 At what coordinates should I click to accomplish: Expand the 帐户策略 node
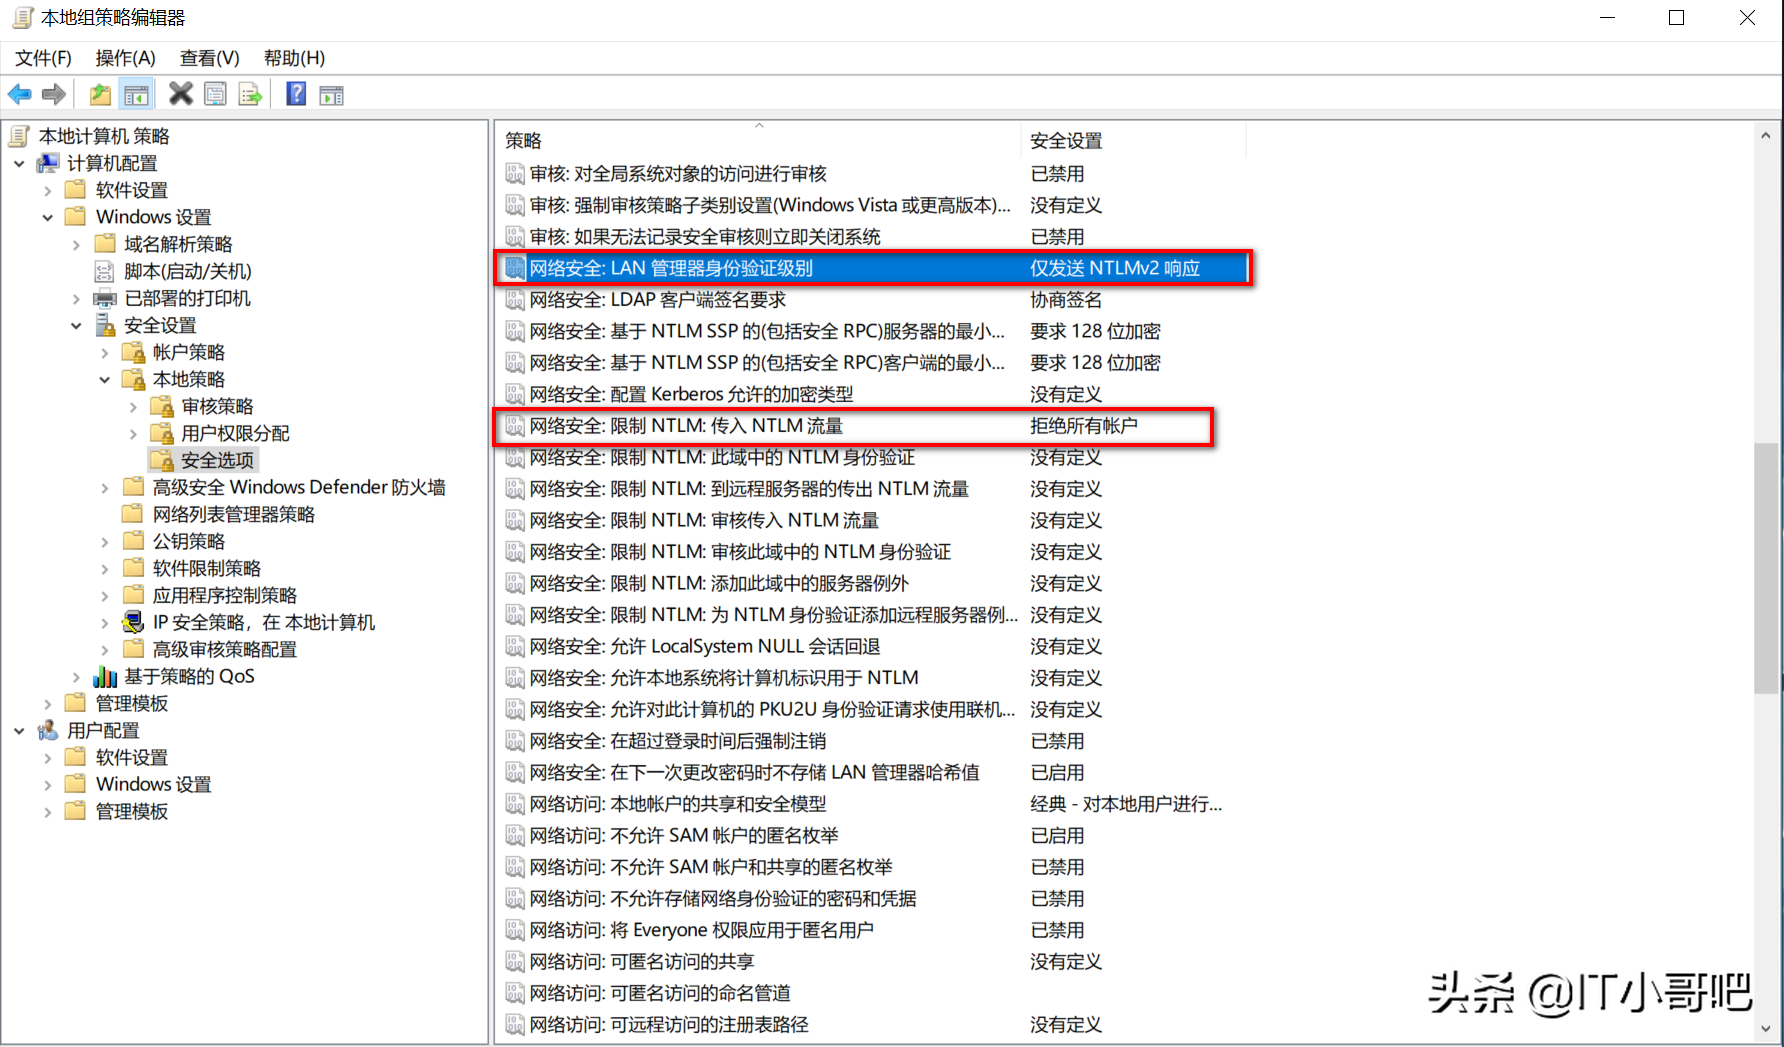tap(104, 352)
